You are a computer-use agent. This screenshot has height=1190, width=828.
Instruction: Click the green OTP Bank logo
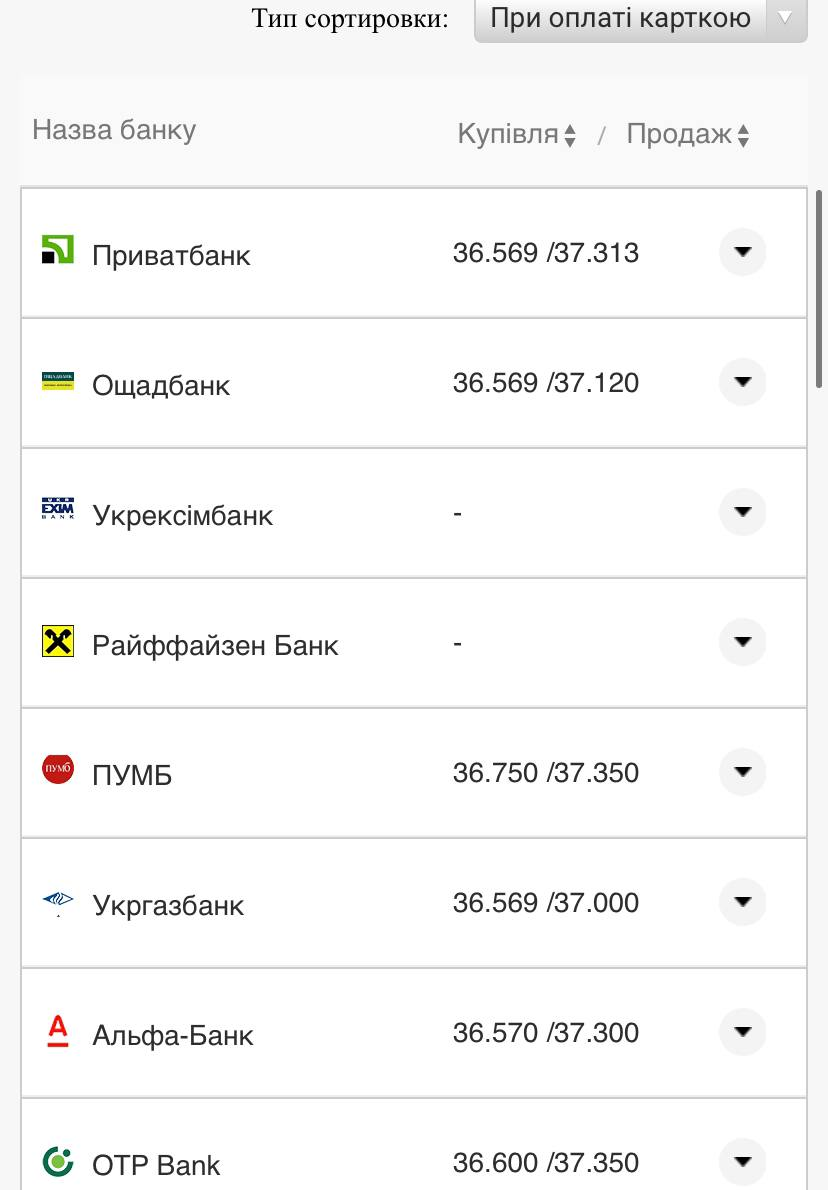pos(58,1161)
